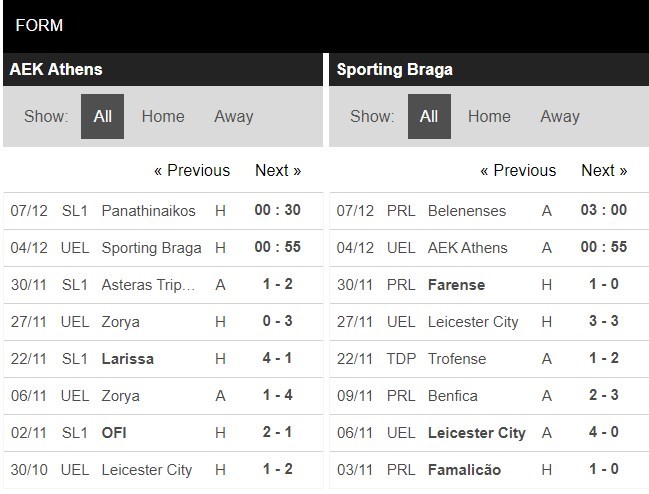649x494 pixels.
Task: Open Belenenses fixture at 03 : 00
Action: pyautogui.click(x=466, y=211)
